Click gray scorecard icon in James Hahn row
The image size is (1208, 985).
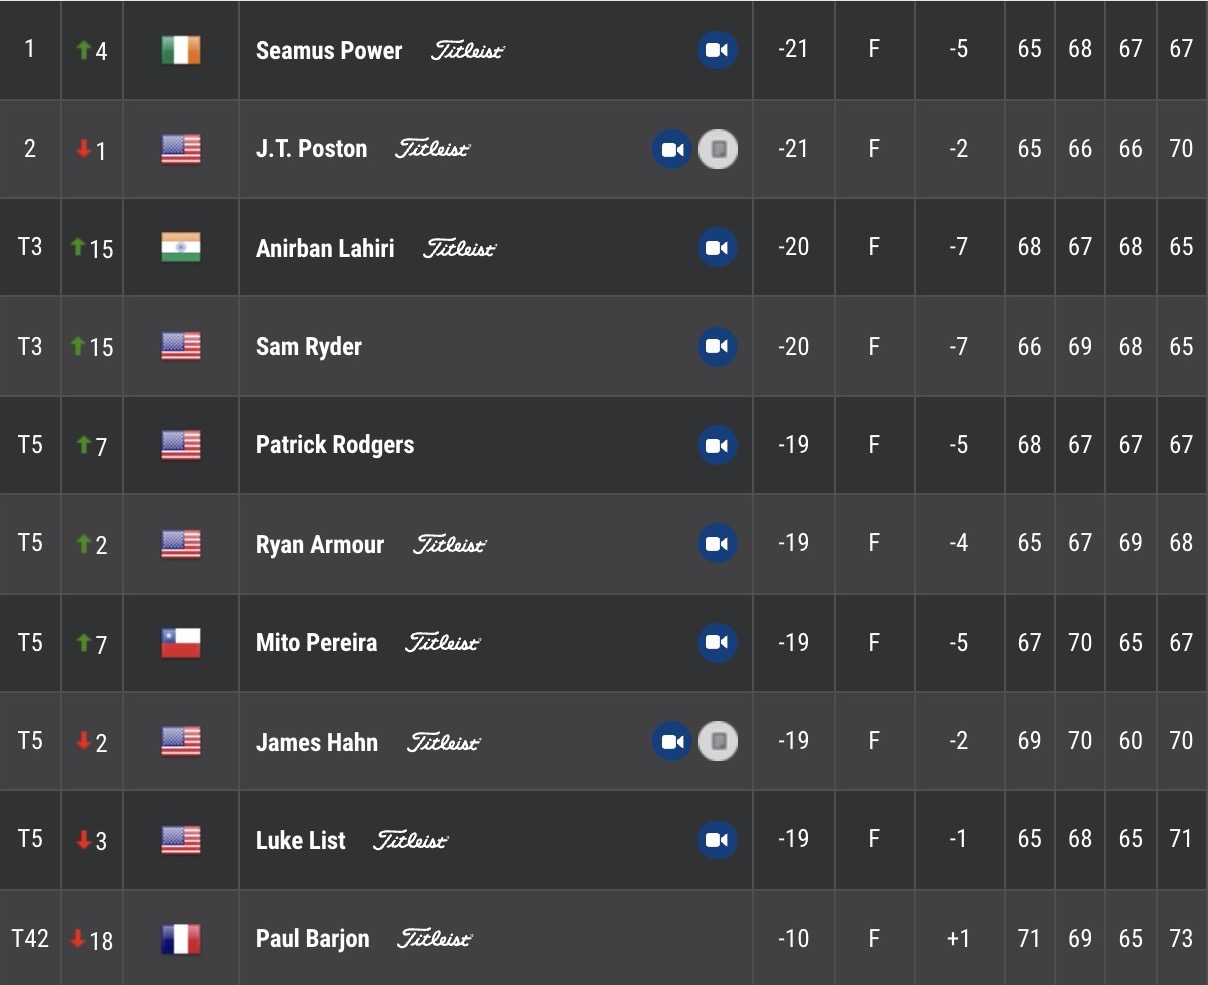click(717, 742)
